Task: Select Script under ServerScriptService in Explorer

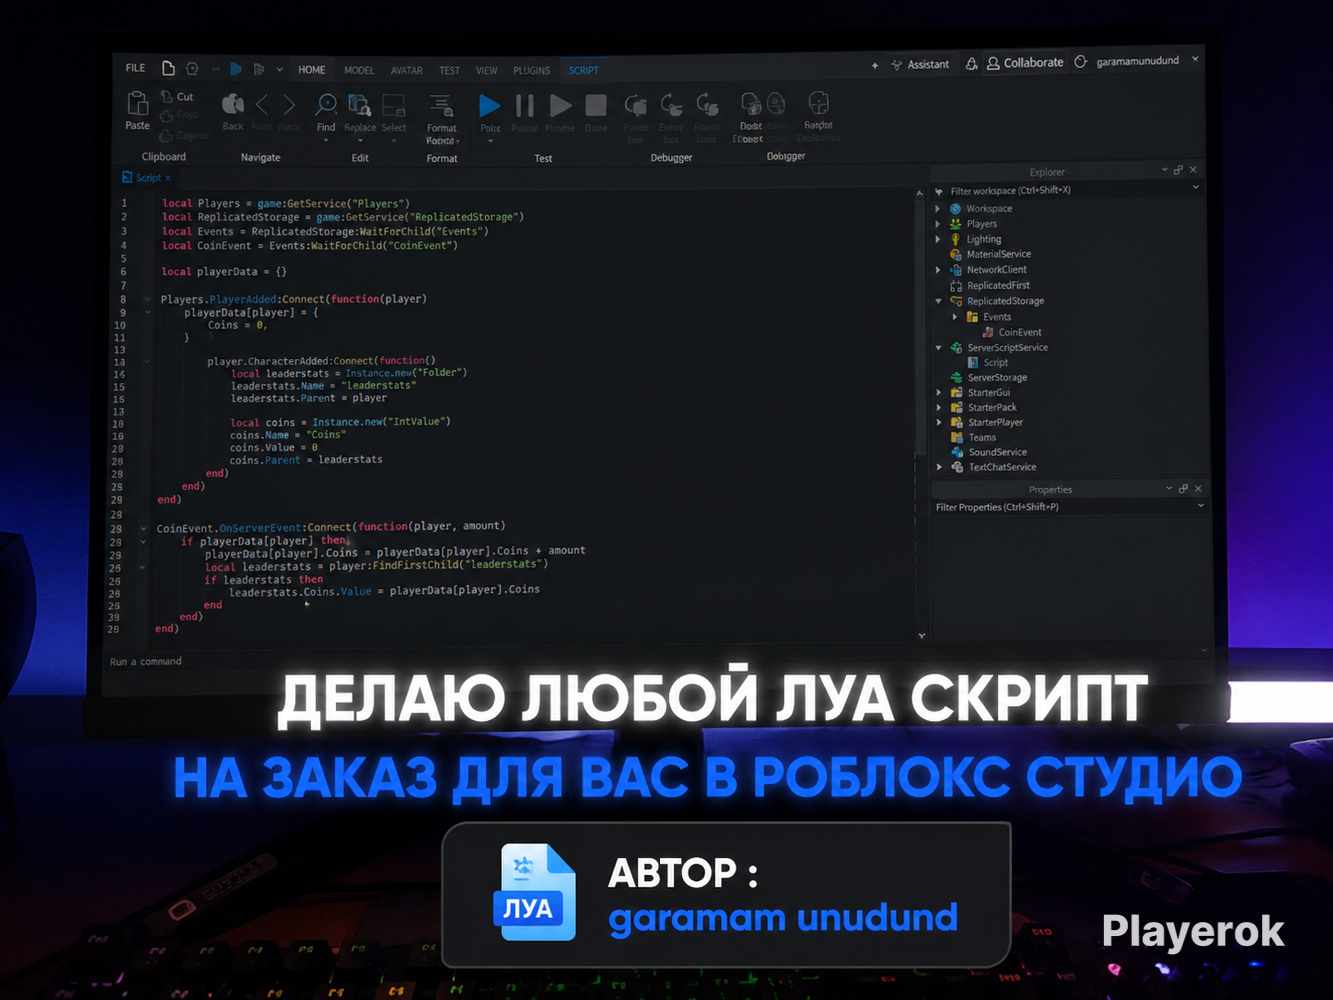Action: pyautogui.click(x=995, y=363)
